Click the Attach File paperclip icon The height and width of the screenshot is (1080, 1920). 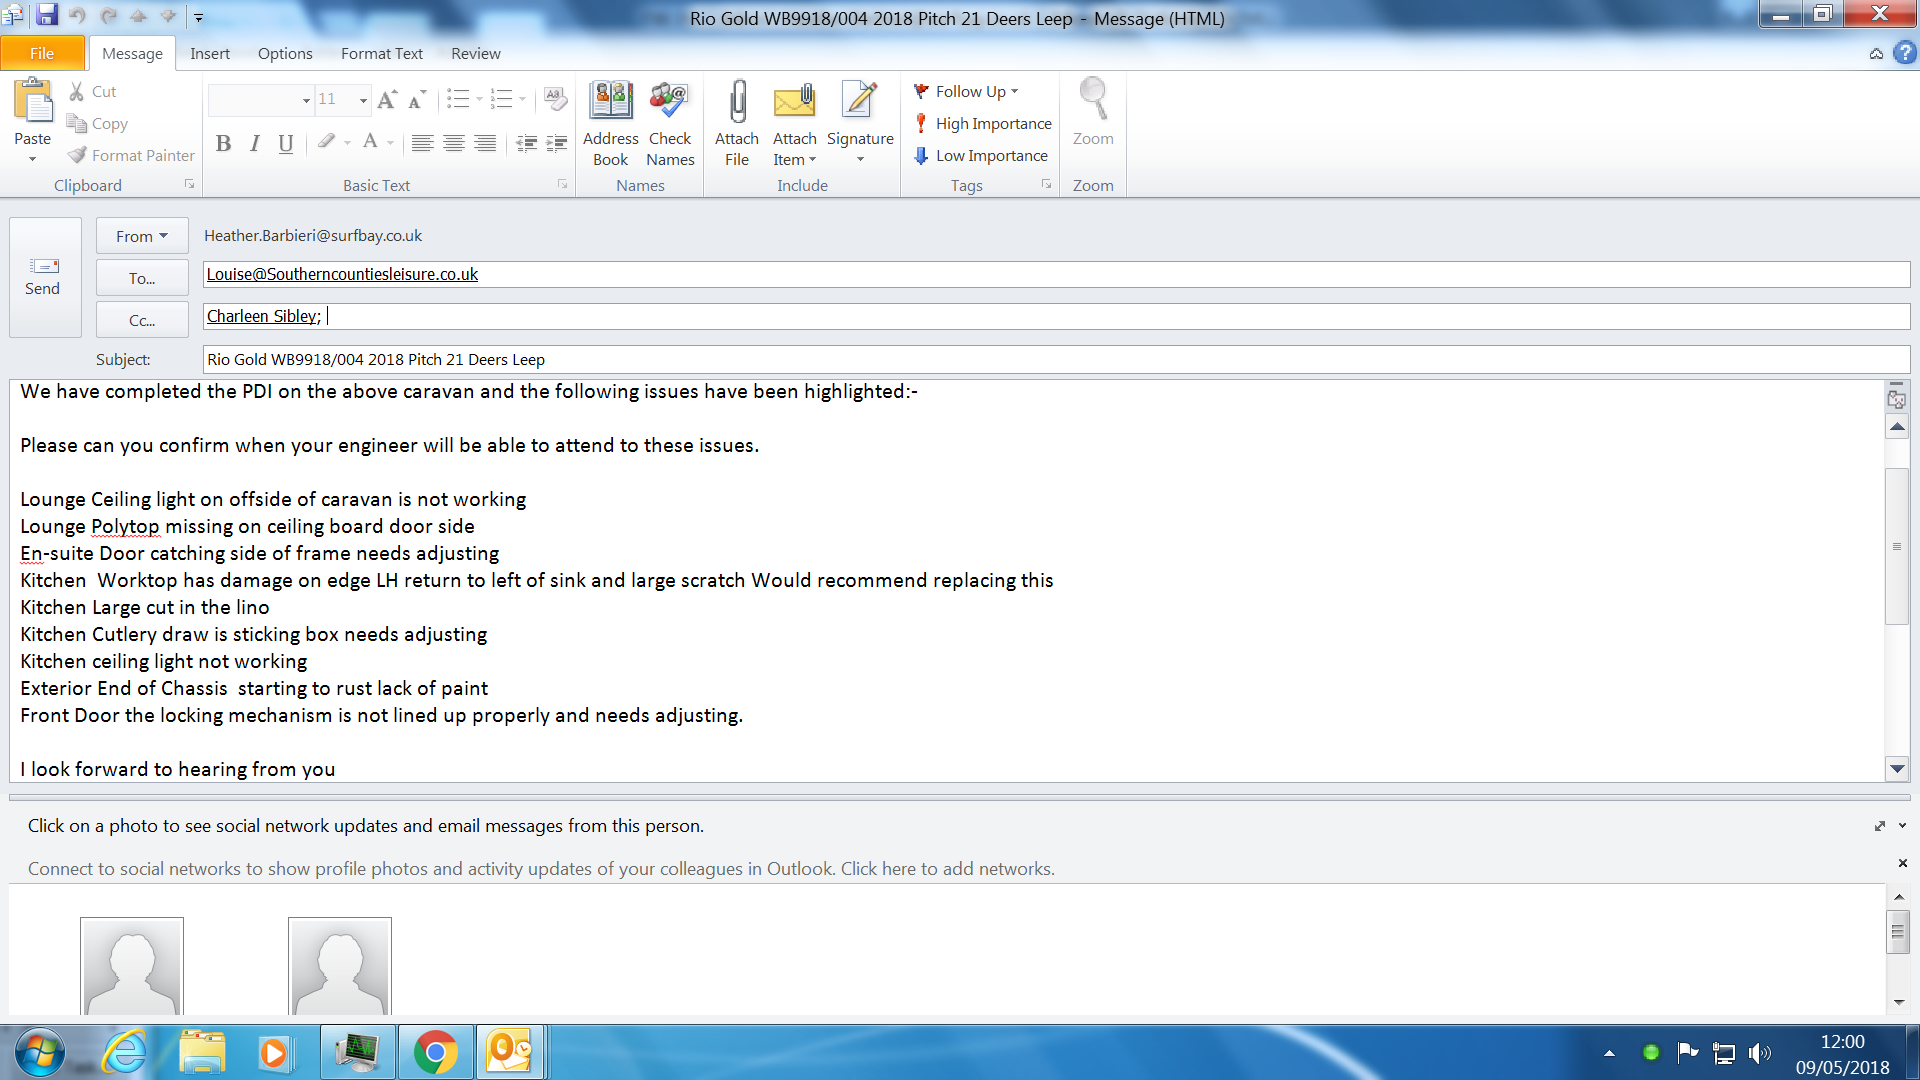click(737, 103)
